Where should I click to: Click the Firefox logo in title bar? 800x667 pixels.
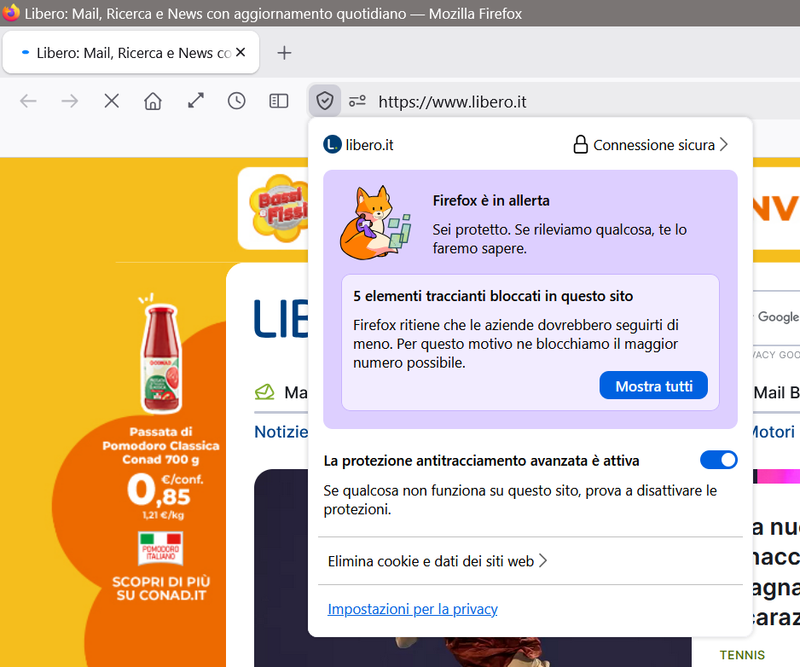(x=11, y=13)
